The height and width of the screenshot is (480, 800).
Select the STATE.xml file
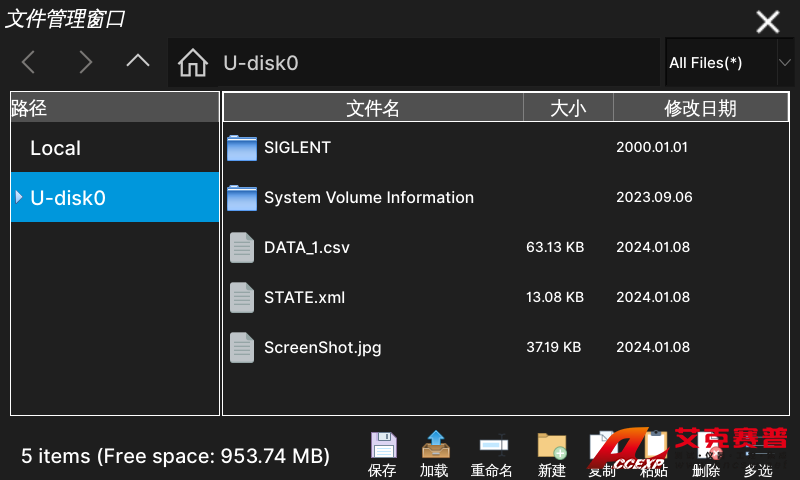pos(304,297)
